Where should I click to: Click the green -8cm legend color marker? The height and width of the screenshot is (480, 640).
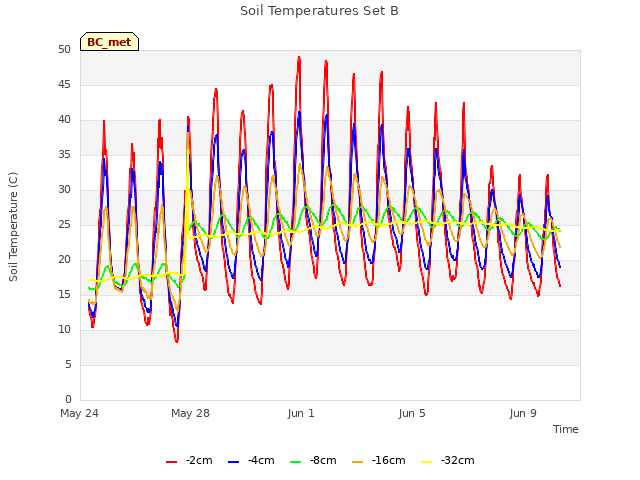(x=296, y=462)
